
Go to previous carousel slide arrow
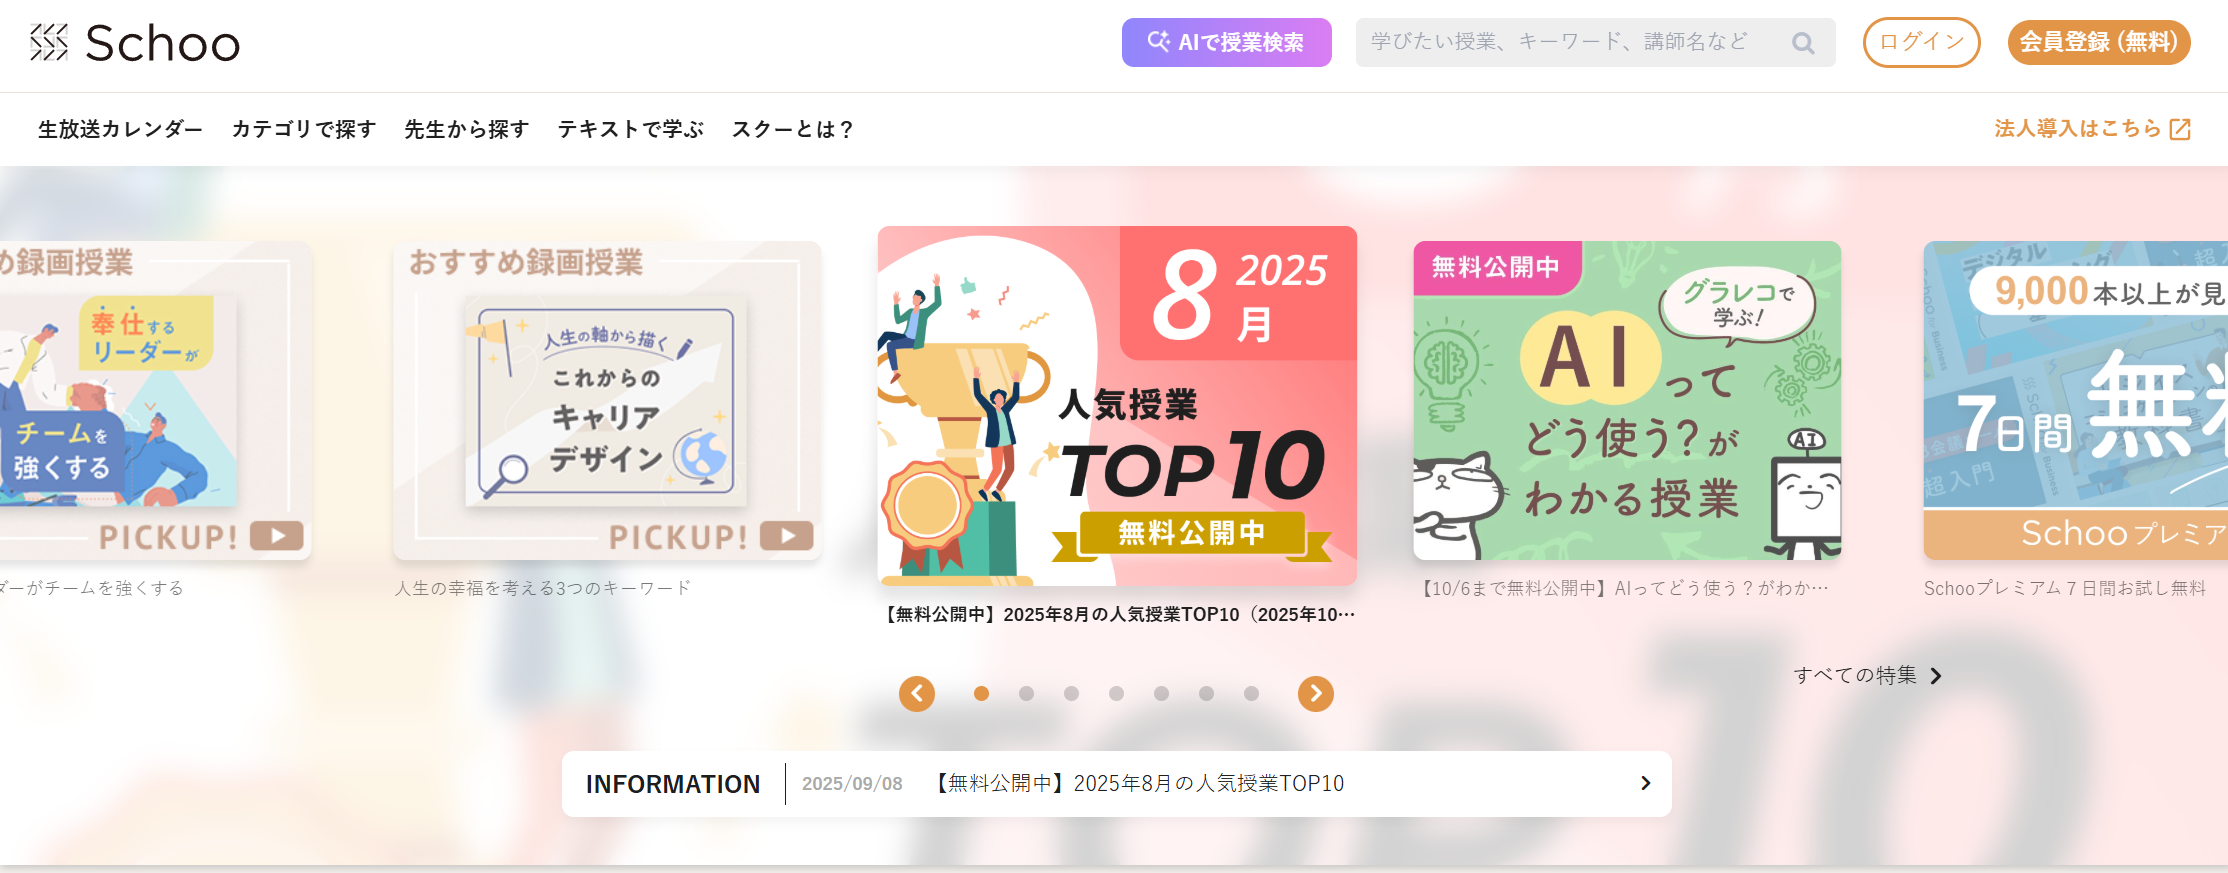(917, 693)
